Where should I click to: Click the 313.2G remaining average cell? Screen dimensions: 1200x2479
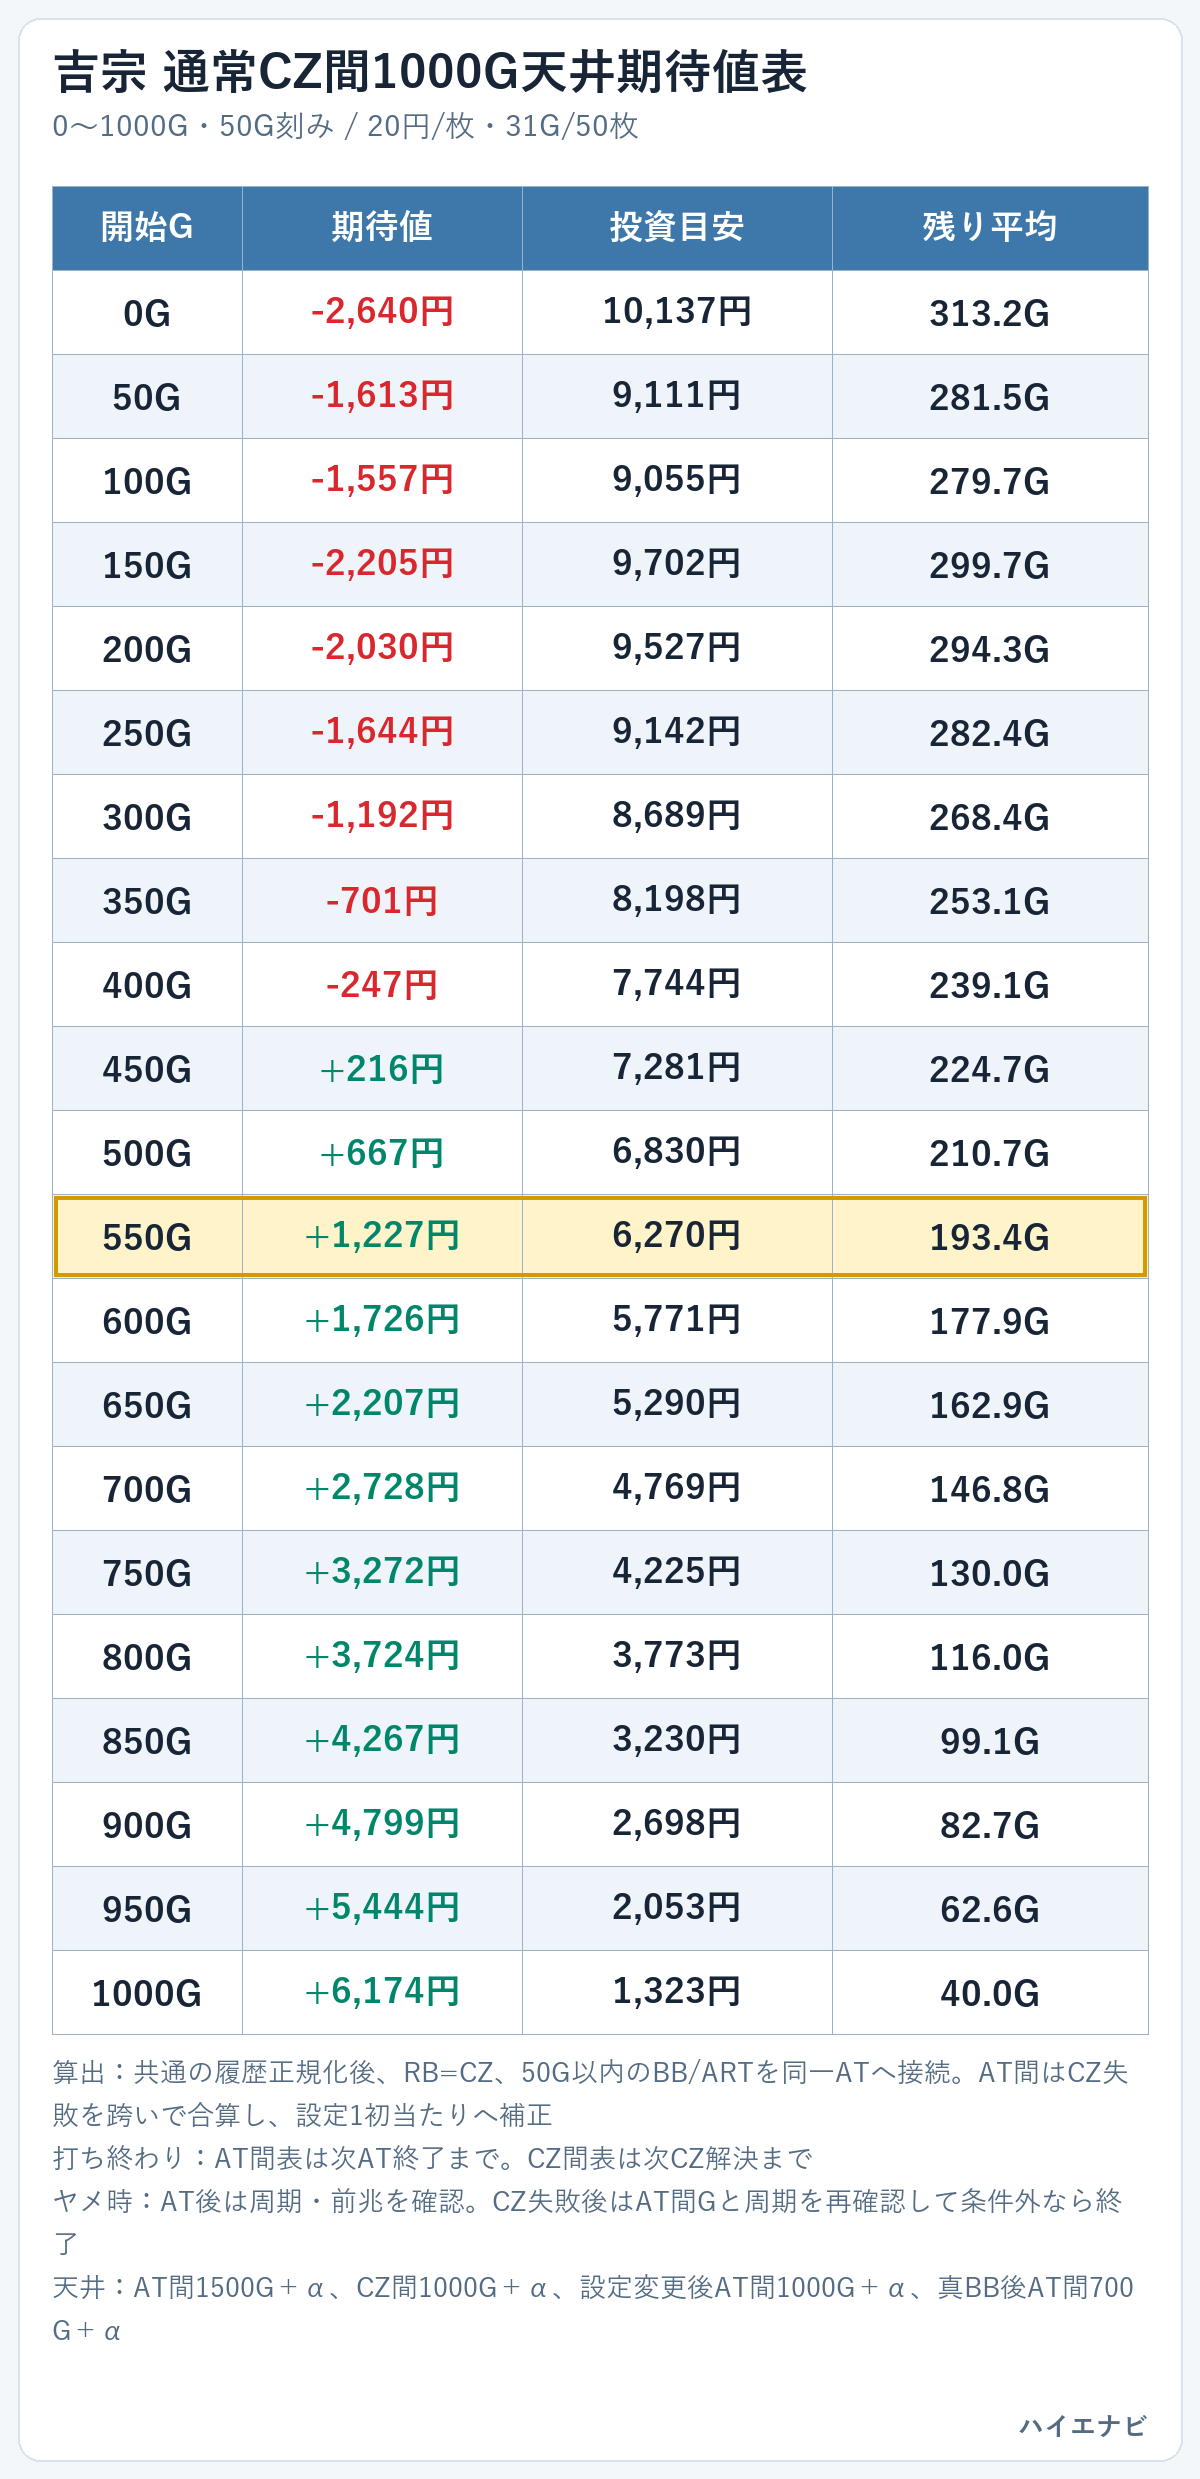(x=990, y=313)
